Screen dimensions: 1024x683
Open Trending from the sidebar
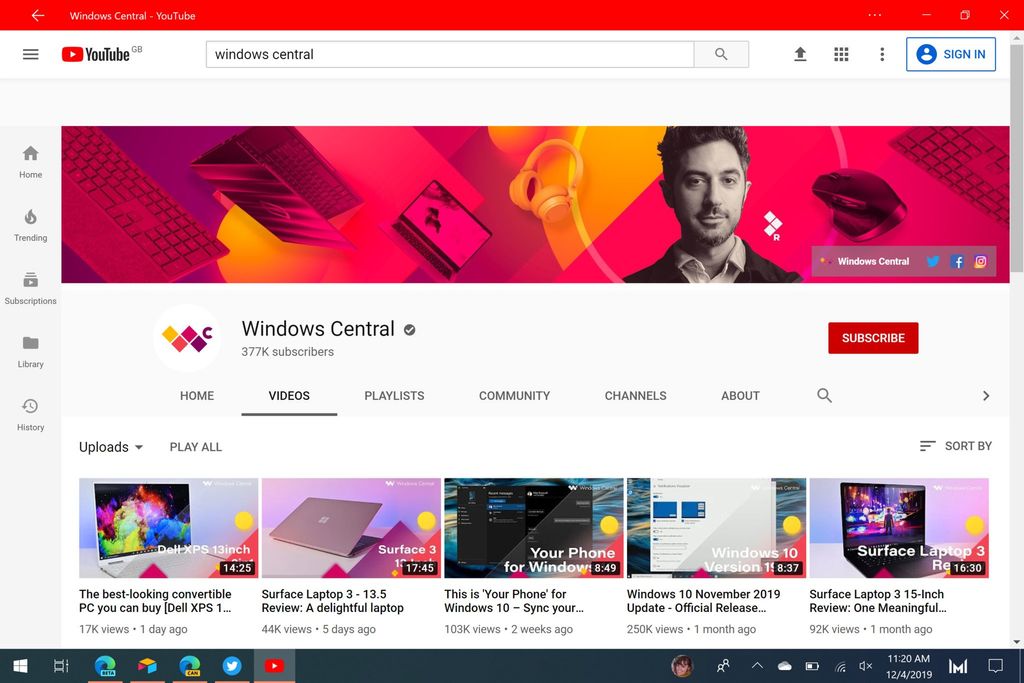point(30,225)
